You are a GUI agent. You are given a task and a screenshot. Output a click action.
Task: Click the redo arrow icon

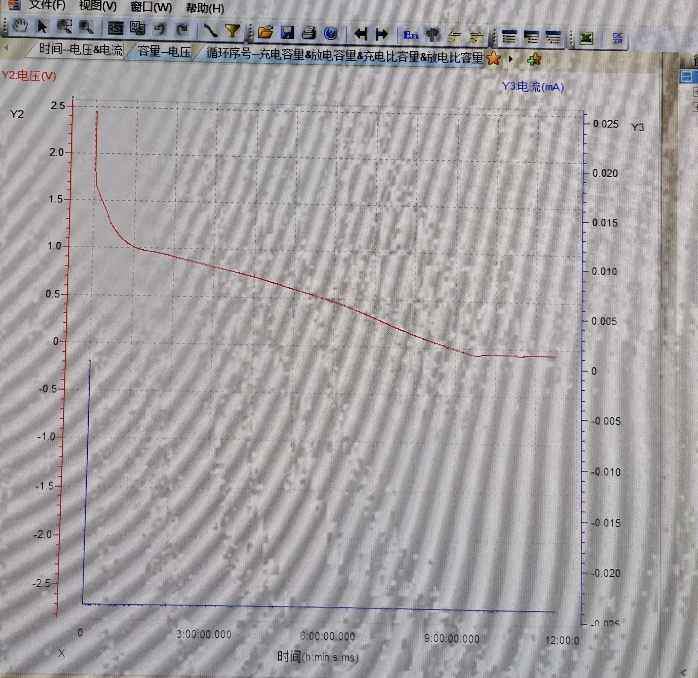click(x=182, y=30)
